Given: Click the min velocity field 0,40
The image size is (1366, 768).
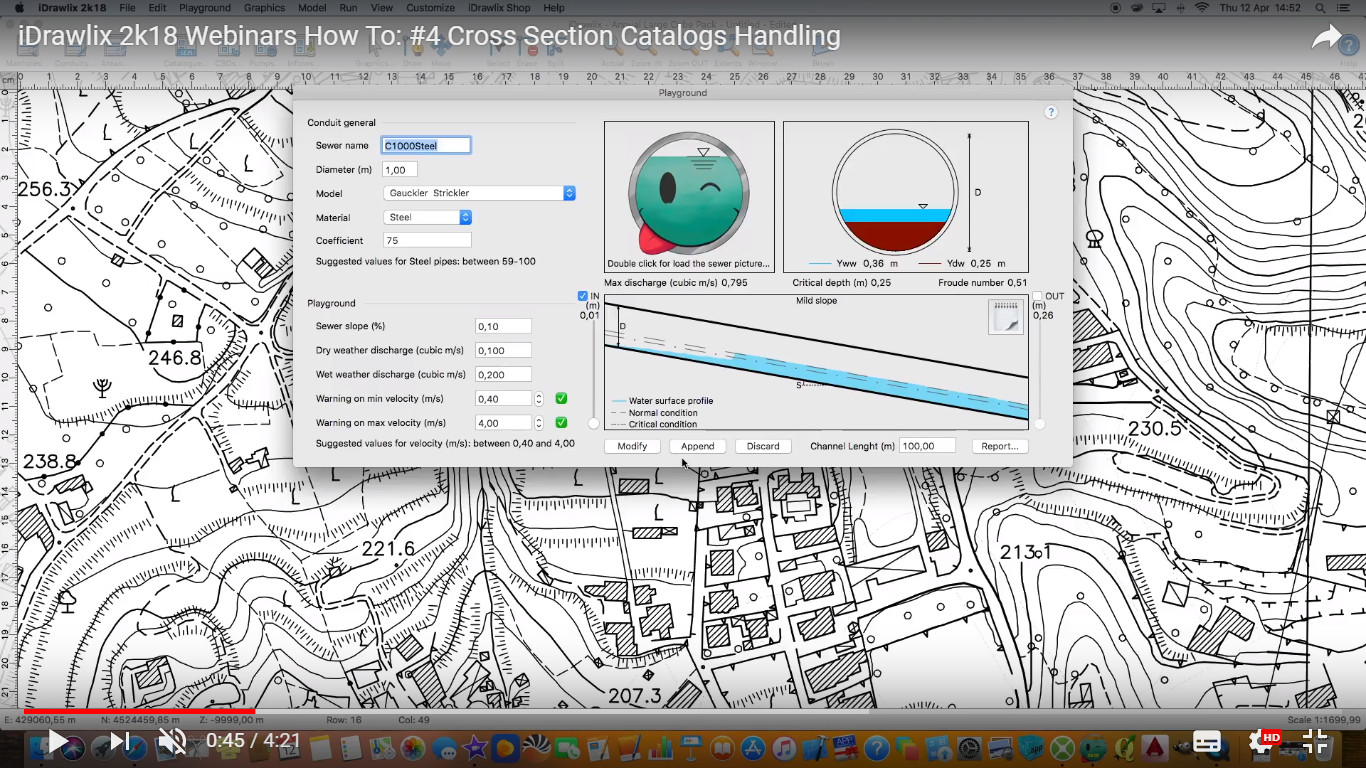Looking at the screenshot, I should click(x=503, y=398).
